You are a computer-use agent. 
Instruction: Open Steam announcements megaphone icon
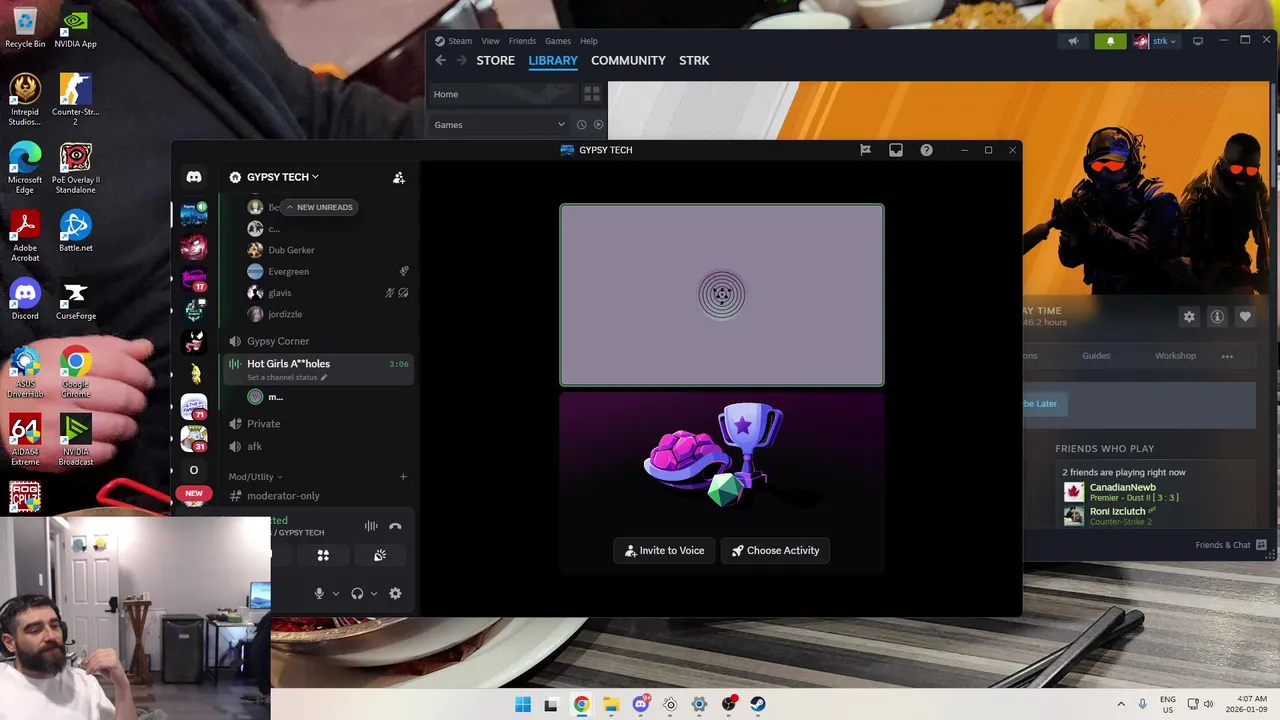click(x=1073, y=41)
